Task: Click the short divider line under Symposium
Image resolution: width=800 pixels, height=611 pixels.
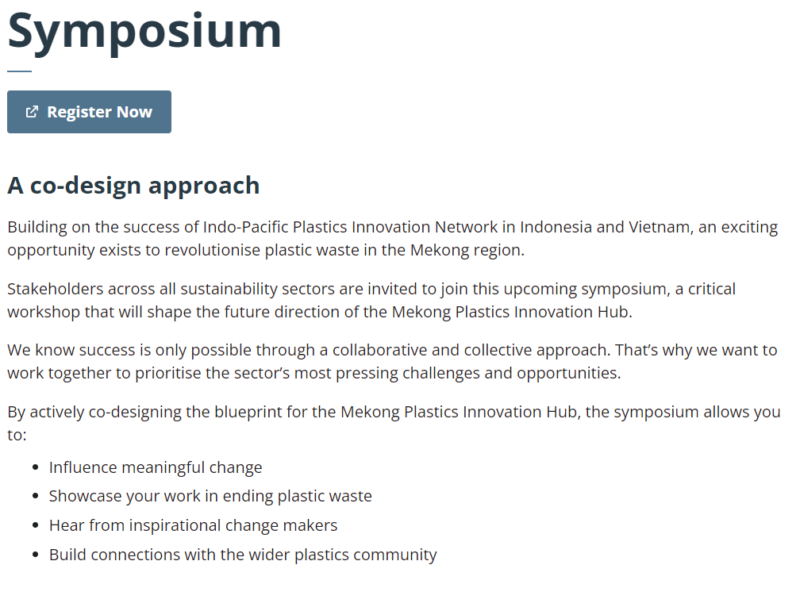Action: [x=19, y=71]
